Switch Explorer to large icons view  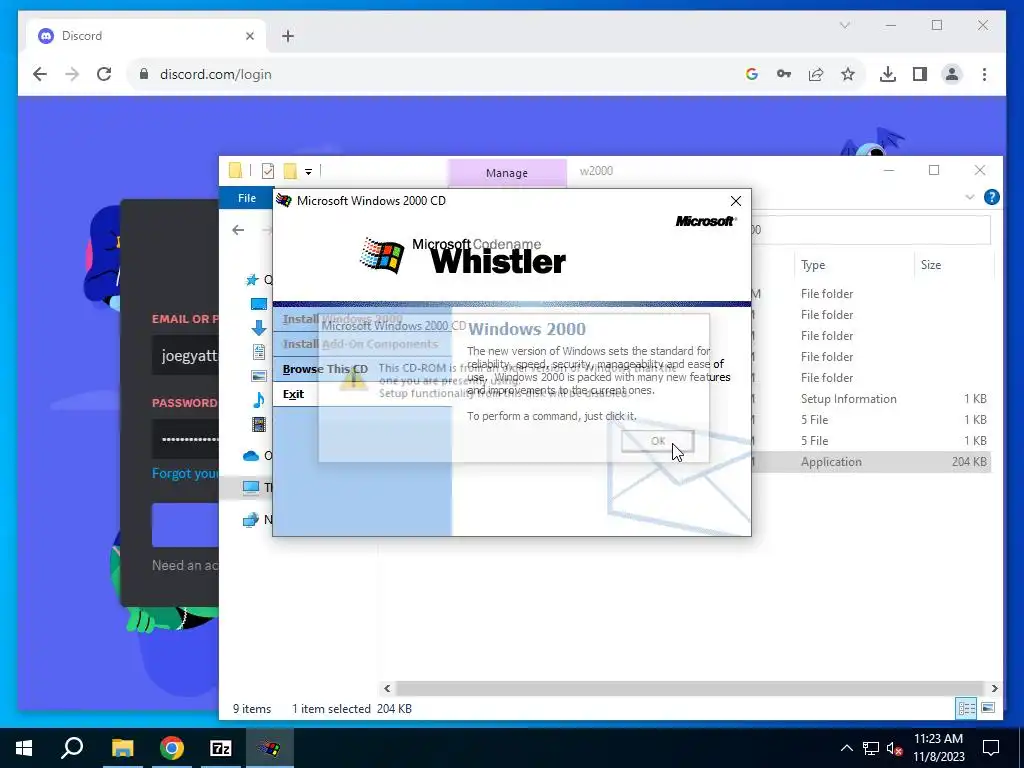(988, 708)
